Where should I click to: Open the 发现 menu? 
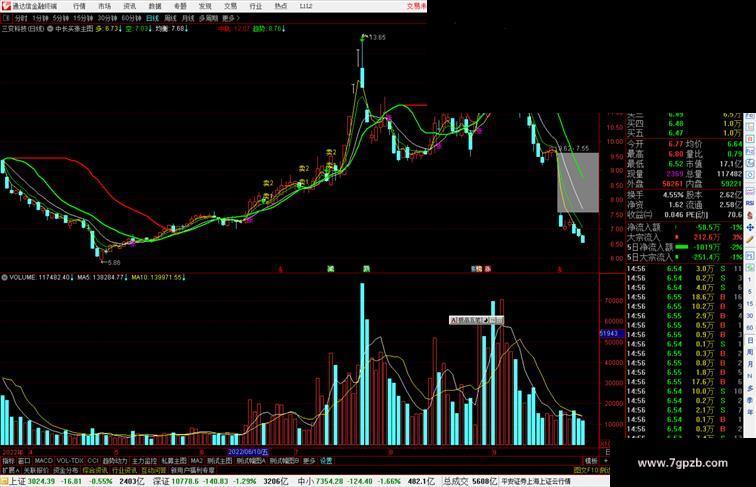tap(205, 6)
